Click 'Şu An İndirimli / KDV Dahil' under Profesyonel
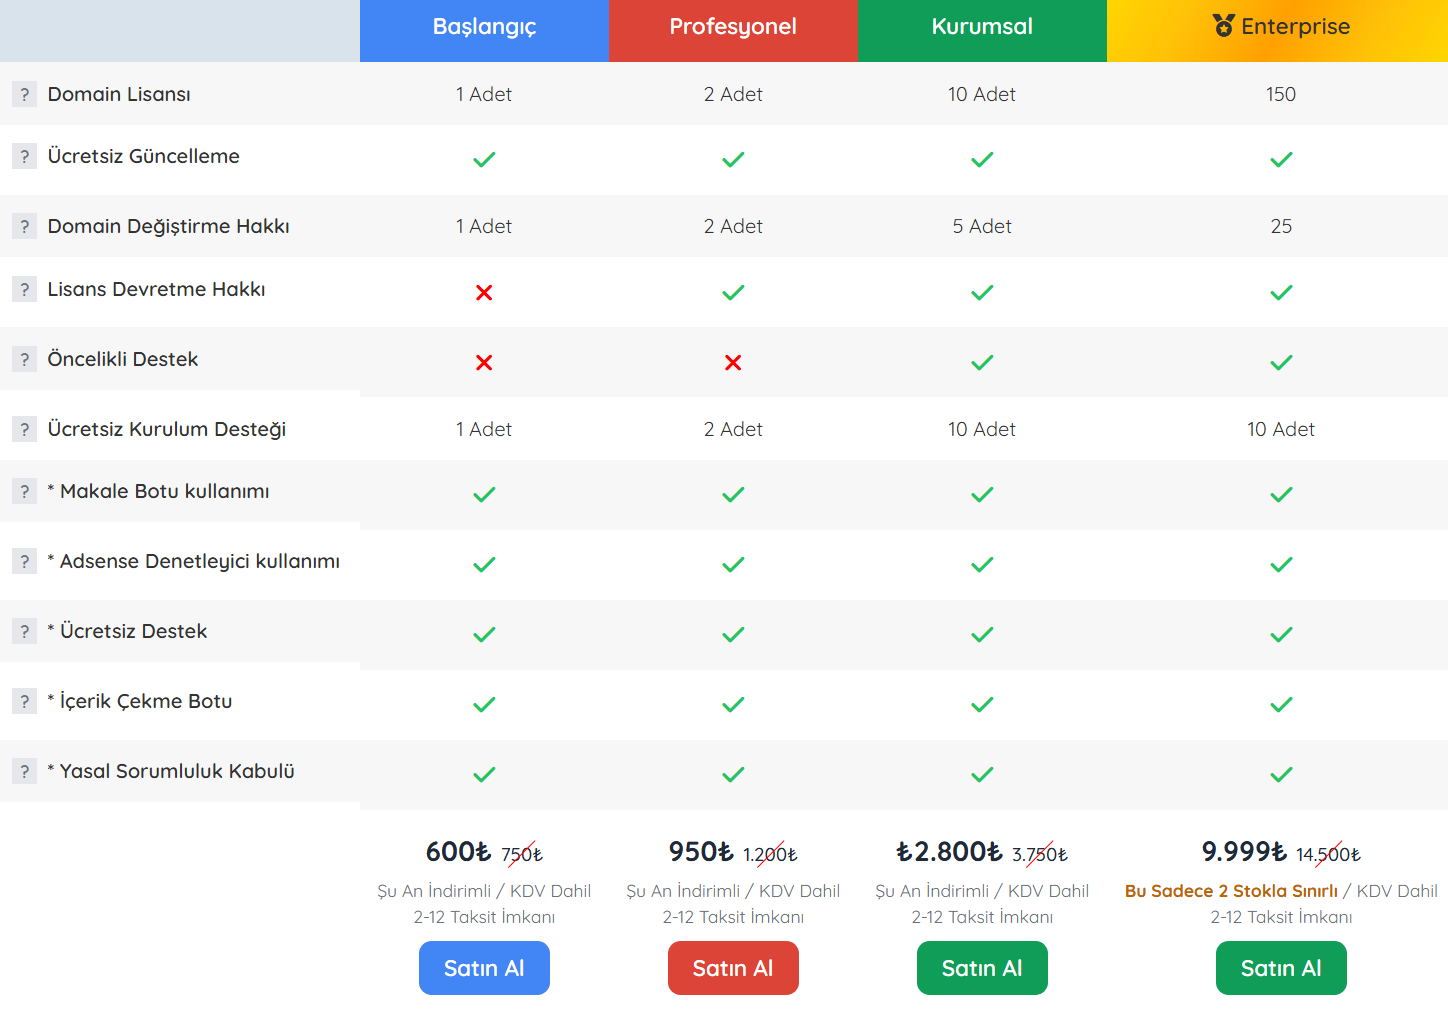Image resolution: width=1448 pixels, height=1030 pixels. (733, 891)
